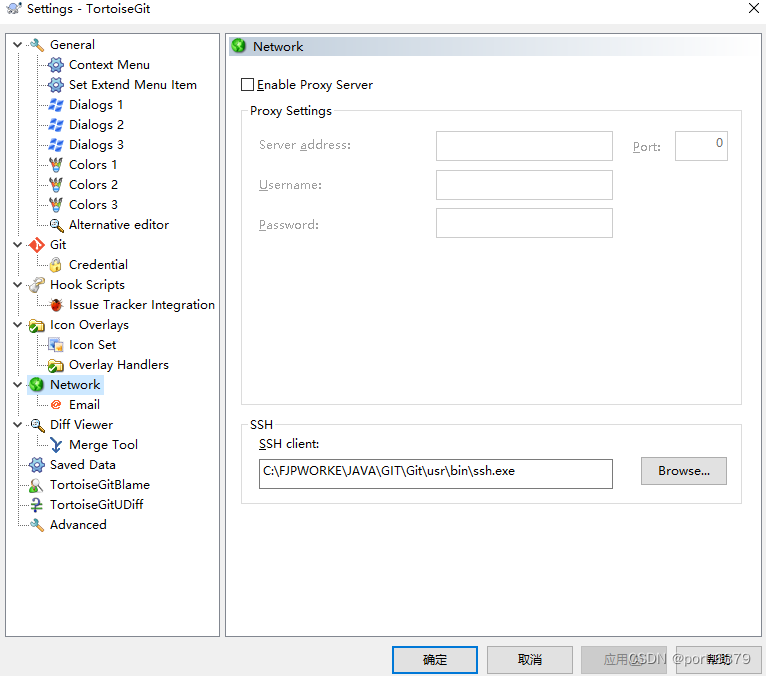Collapse the Diff Viewer tree node
Screen dimensions: 766x676
pos(18,425)
